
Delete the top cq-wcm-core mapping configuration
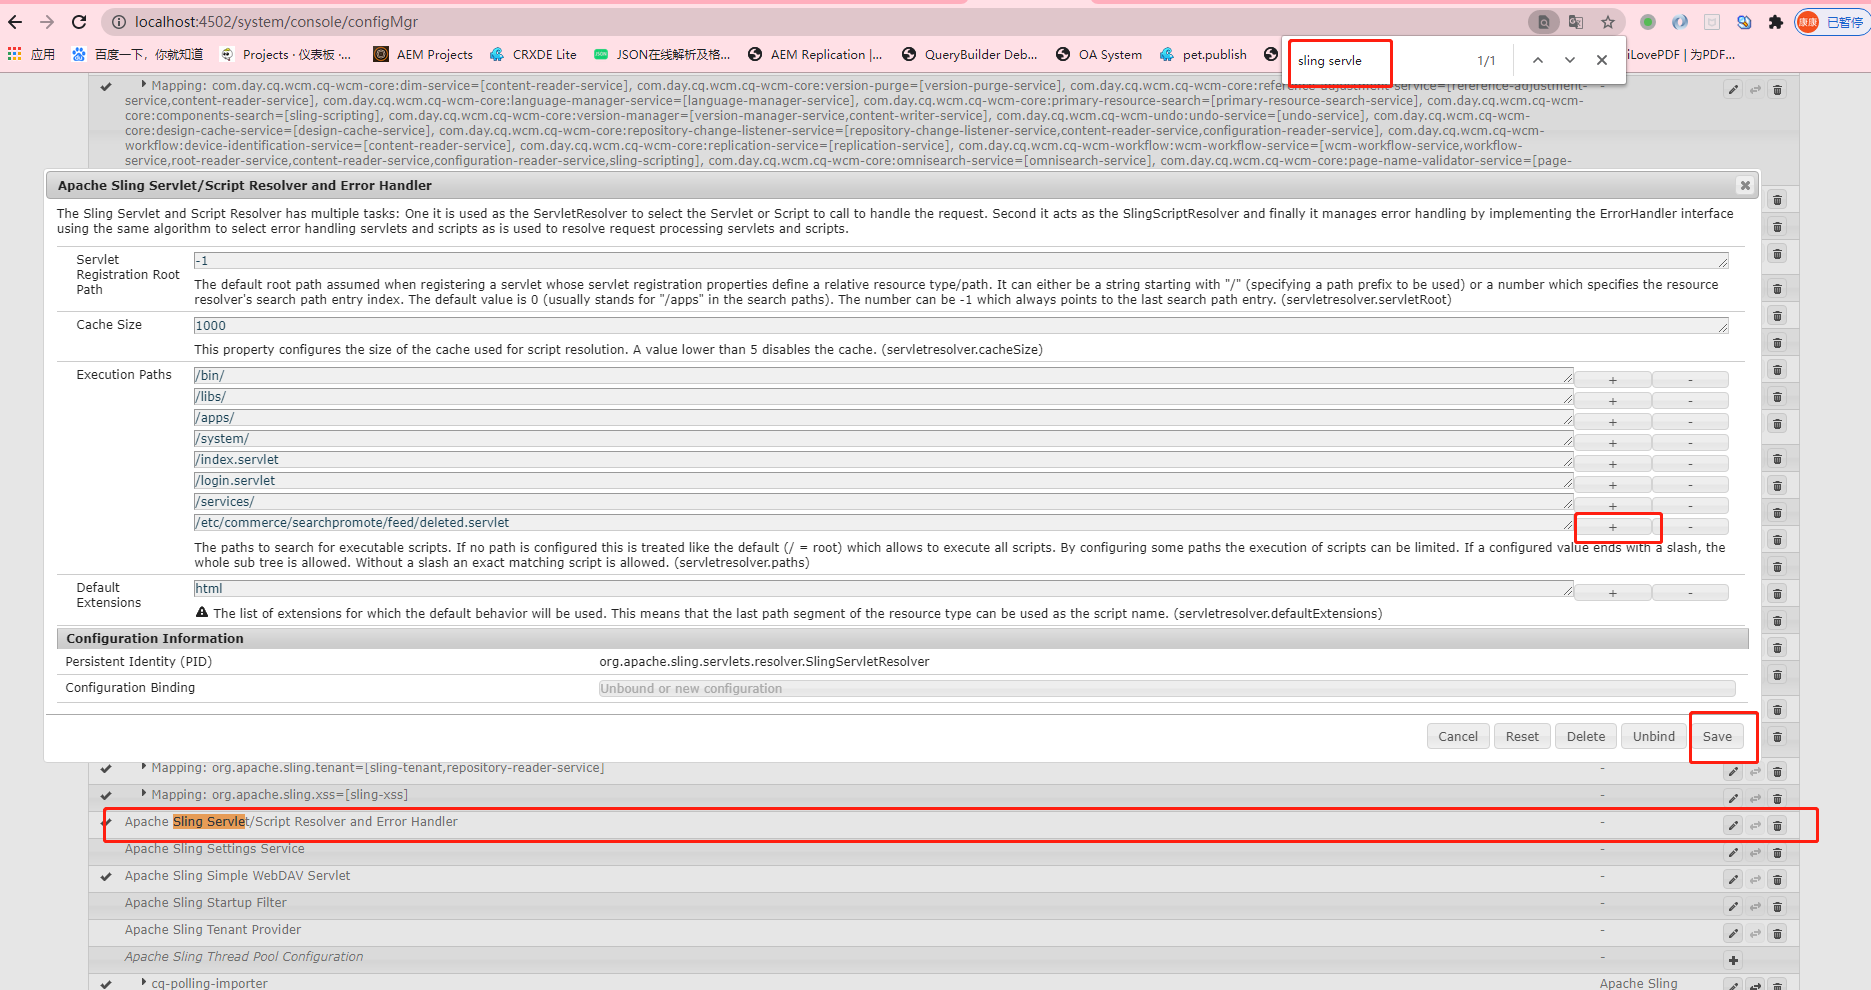(x=1777, y=90)
